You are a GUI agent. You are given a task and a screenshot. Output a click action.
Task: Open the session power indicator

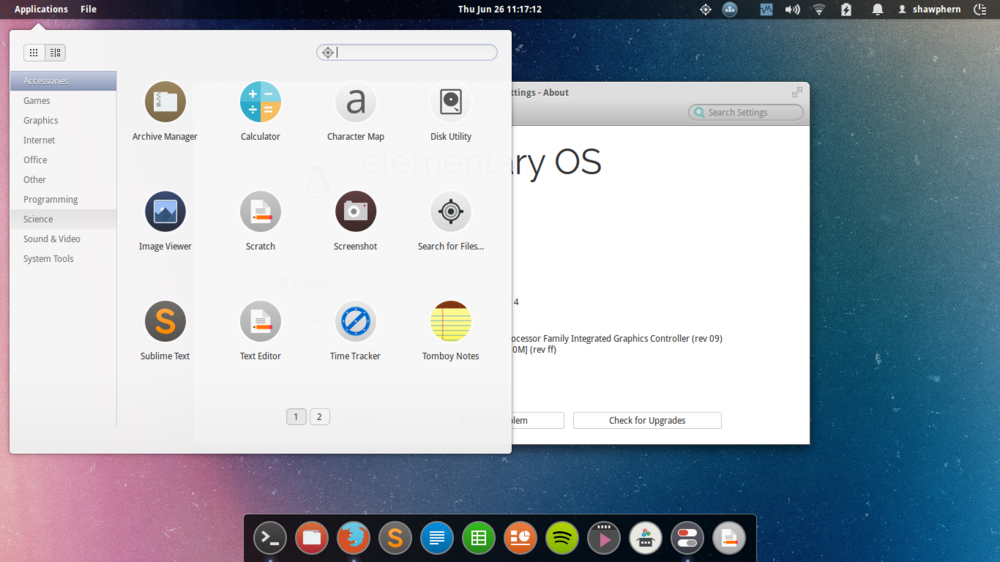pos(980,9)
